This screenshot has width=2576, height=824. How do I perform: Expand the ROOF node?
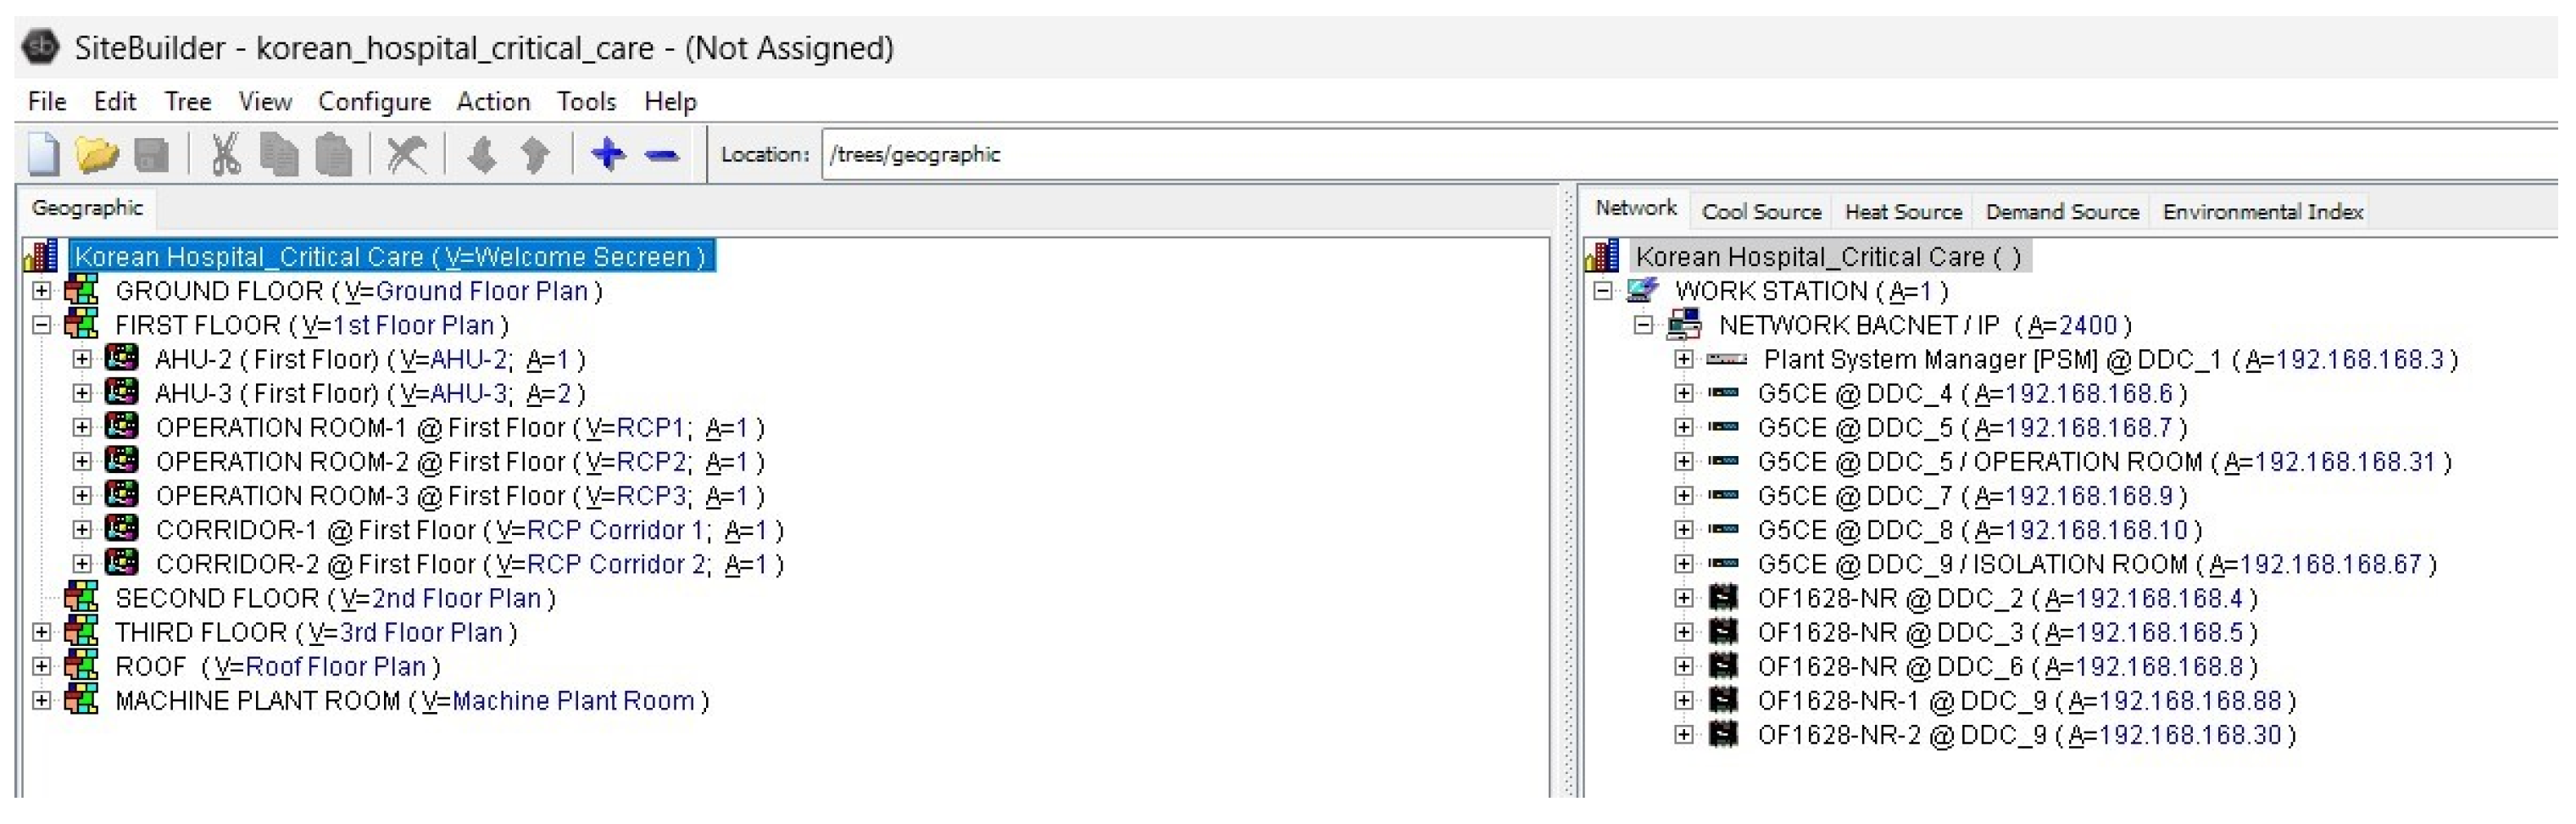(x=41, y=666)
